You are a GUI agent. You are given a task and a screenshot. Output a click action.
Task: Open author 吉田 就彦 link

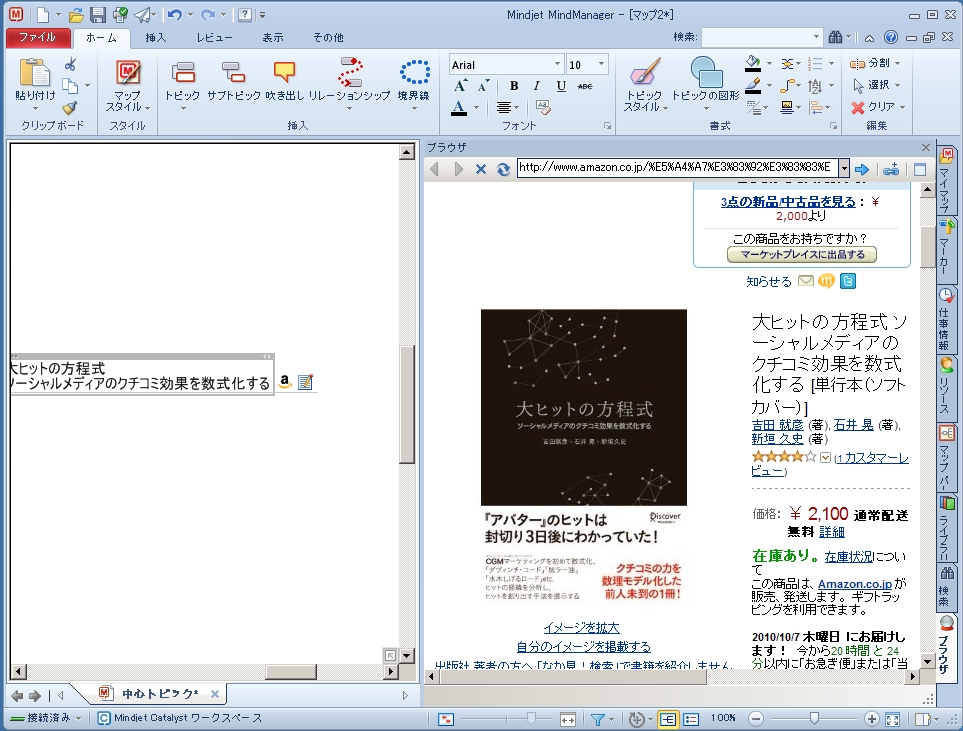pyautogui.click(x=777, y=424)
